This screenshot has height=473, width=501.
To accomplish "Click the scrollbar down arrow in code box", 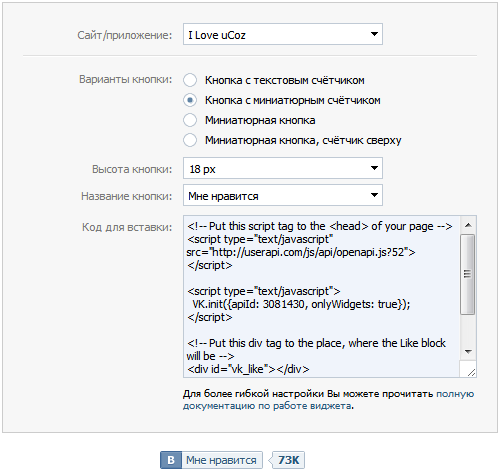I will click(x=468, y=352).
